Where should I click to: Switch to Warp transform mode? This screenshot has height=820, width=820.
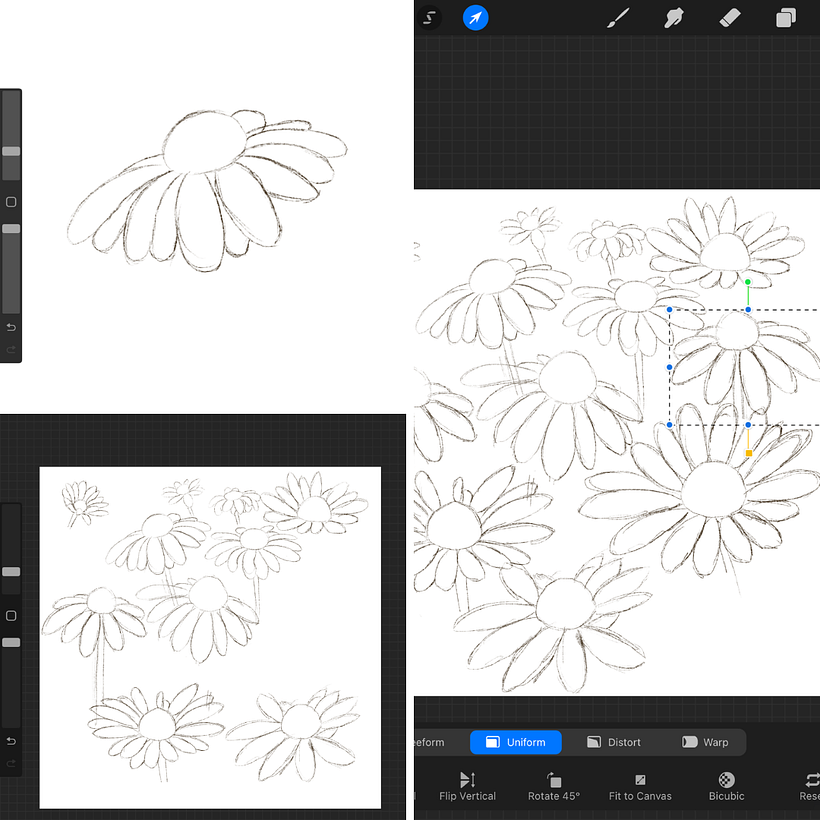tap(704, 742)
